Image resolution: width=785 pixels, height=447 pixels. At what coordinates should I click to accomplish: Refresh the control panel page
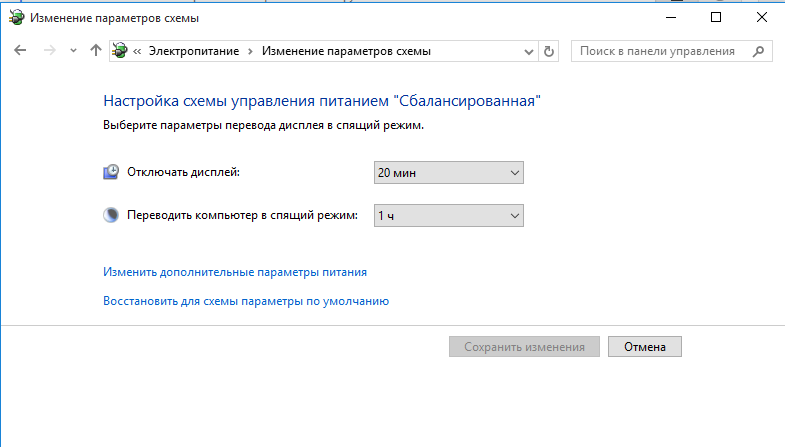click(548, 51)
